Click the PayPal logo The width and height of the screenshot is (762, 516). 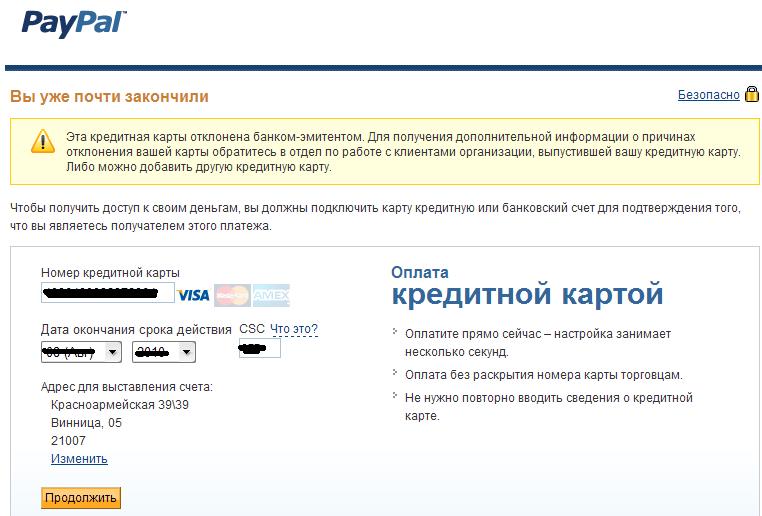tap(74, 23)
